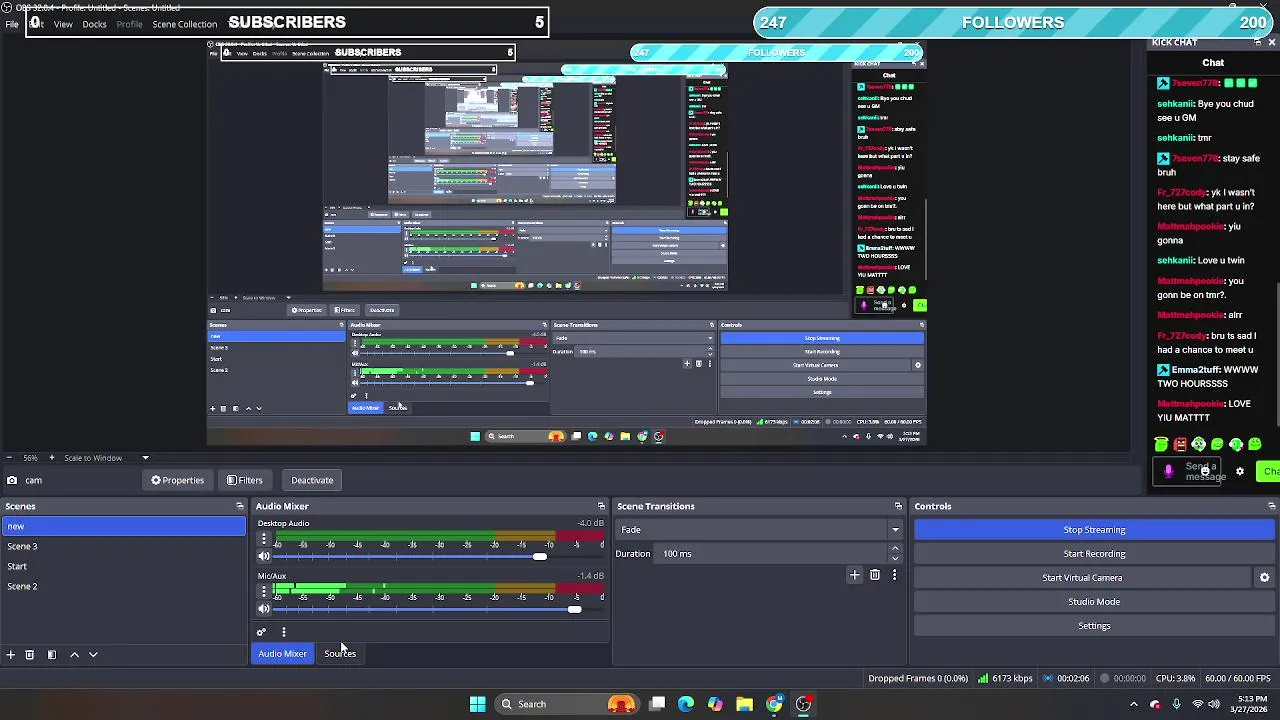Open Google Chrome from the taskbar
This screenshot has height=720, width=1280.
point(774,704)
